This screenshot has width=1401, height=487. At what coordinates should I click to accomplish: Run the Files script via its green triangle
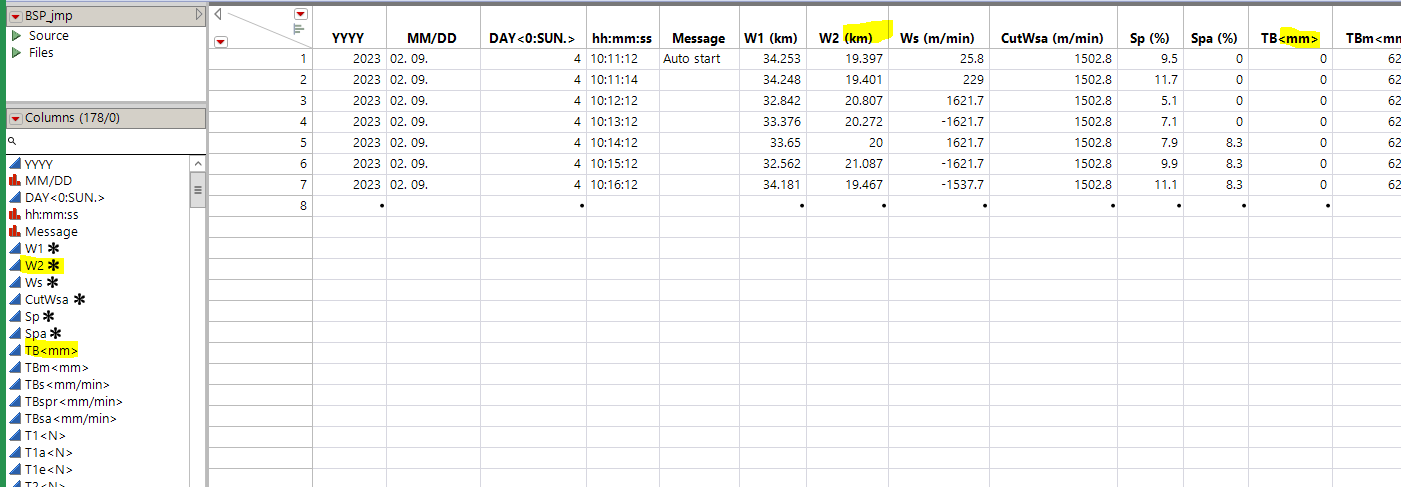[16, 53]
